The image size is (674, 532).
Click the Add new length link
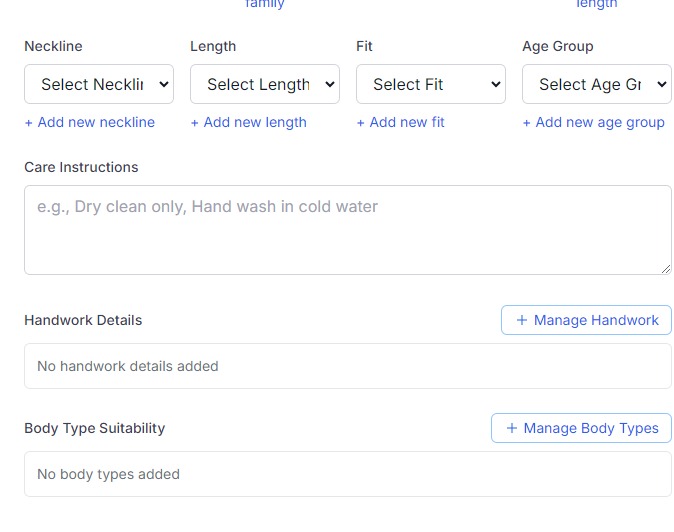click(249, 122)
